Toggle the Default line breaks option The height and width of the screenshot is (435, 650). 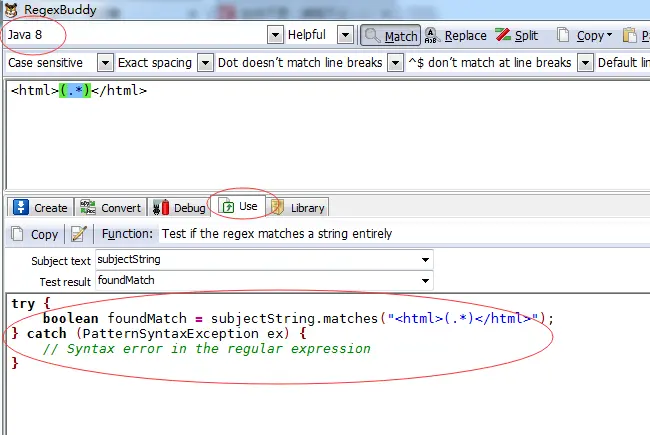pos(623,63)
